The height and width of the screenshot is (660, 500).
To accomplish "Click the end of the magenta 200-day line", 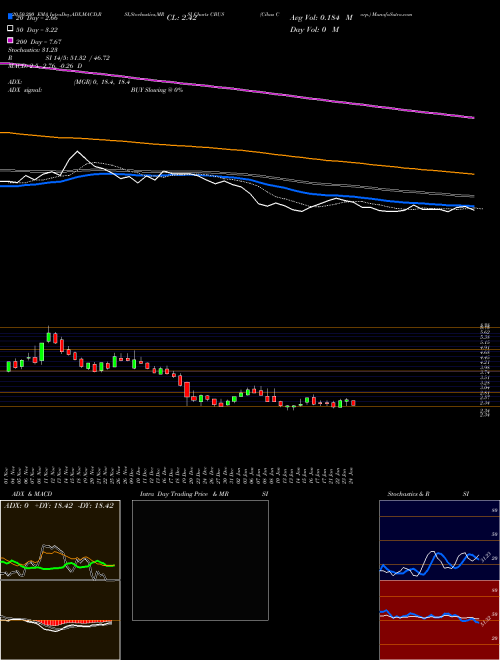I will pos(473,118).
